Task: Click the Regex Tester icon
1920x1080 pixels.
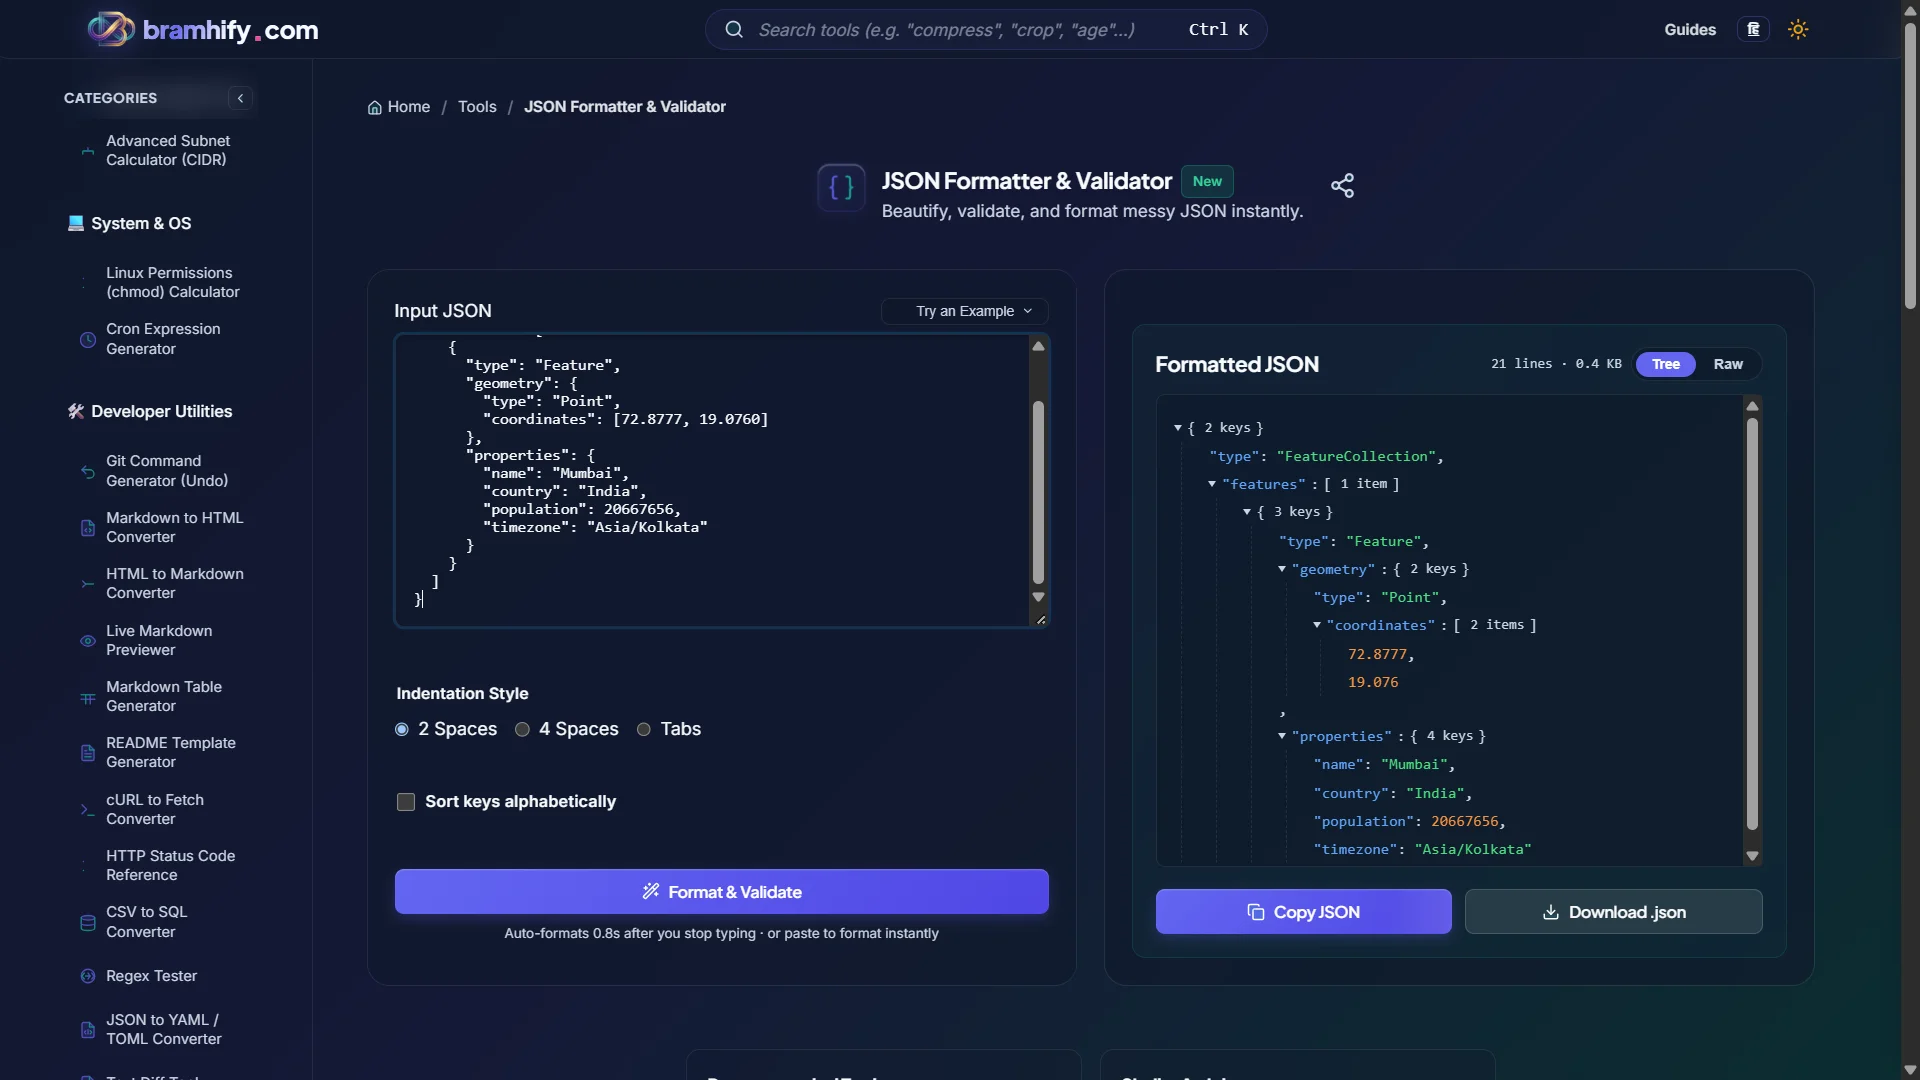Action: 88,976
